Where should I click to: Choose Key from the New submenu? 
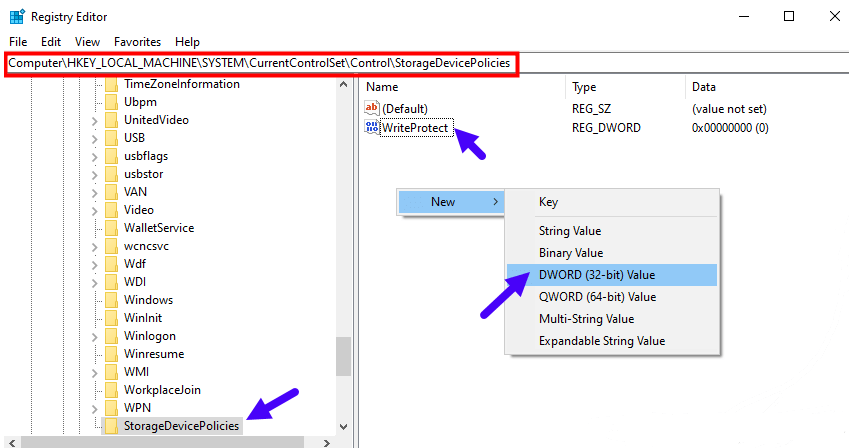(x=612, y=202)
